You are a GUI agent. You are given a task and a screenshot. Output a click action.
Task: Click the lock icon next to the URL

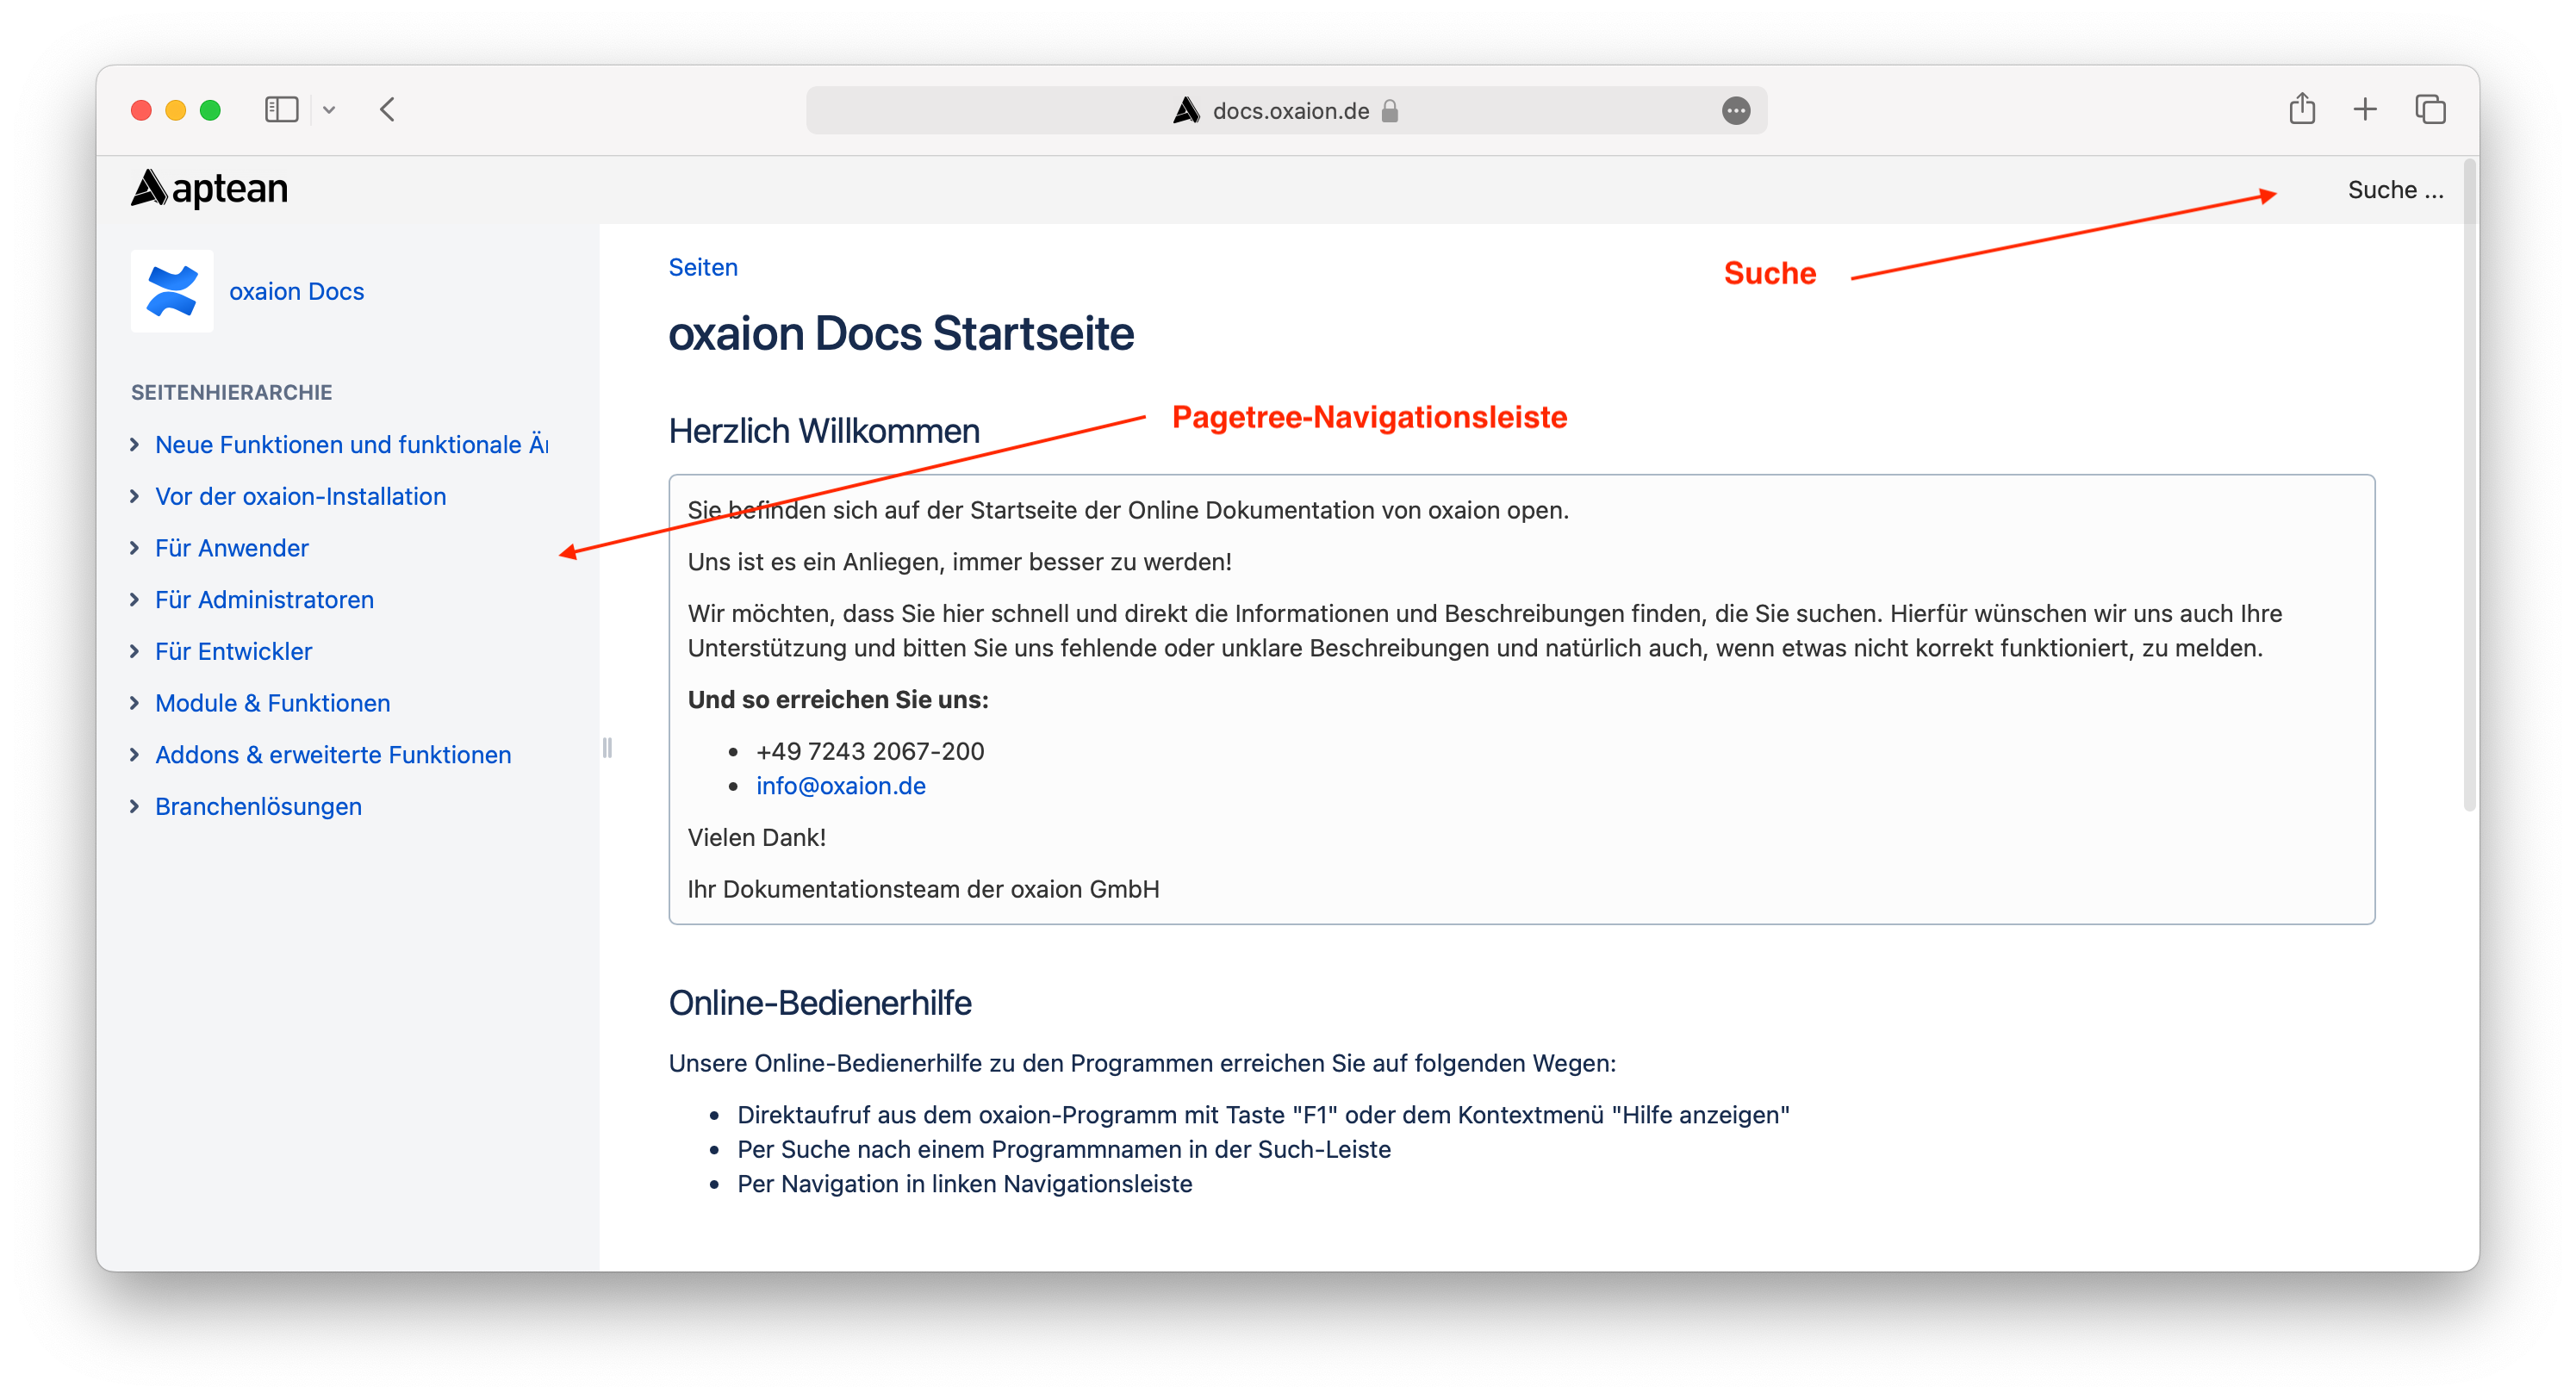click(x=1390, y=110)
